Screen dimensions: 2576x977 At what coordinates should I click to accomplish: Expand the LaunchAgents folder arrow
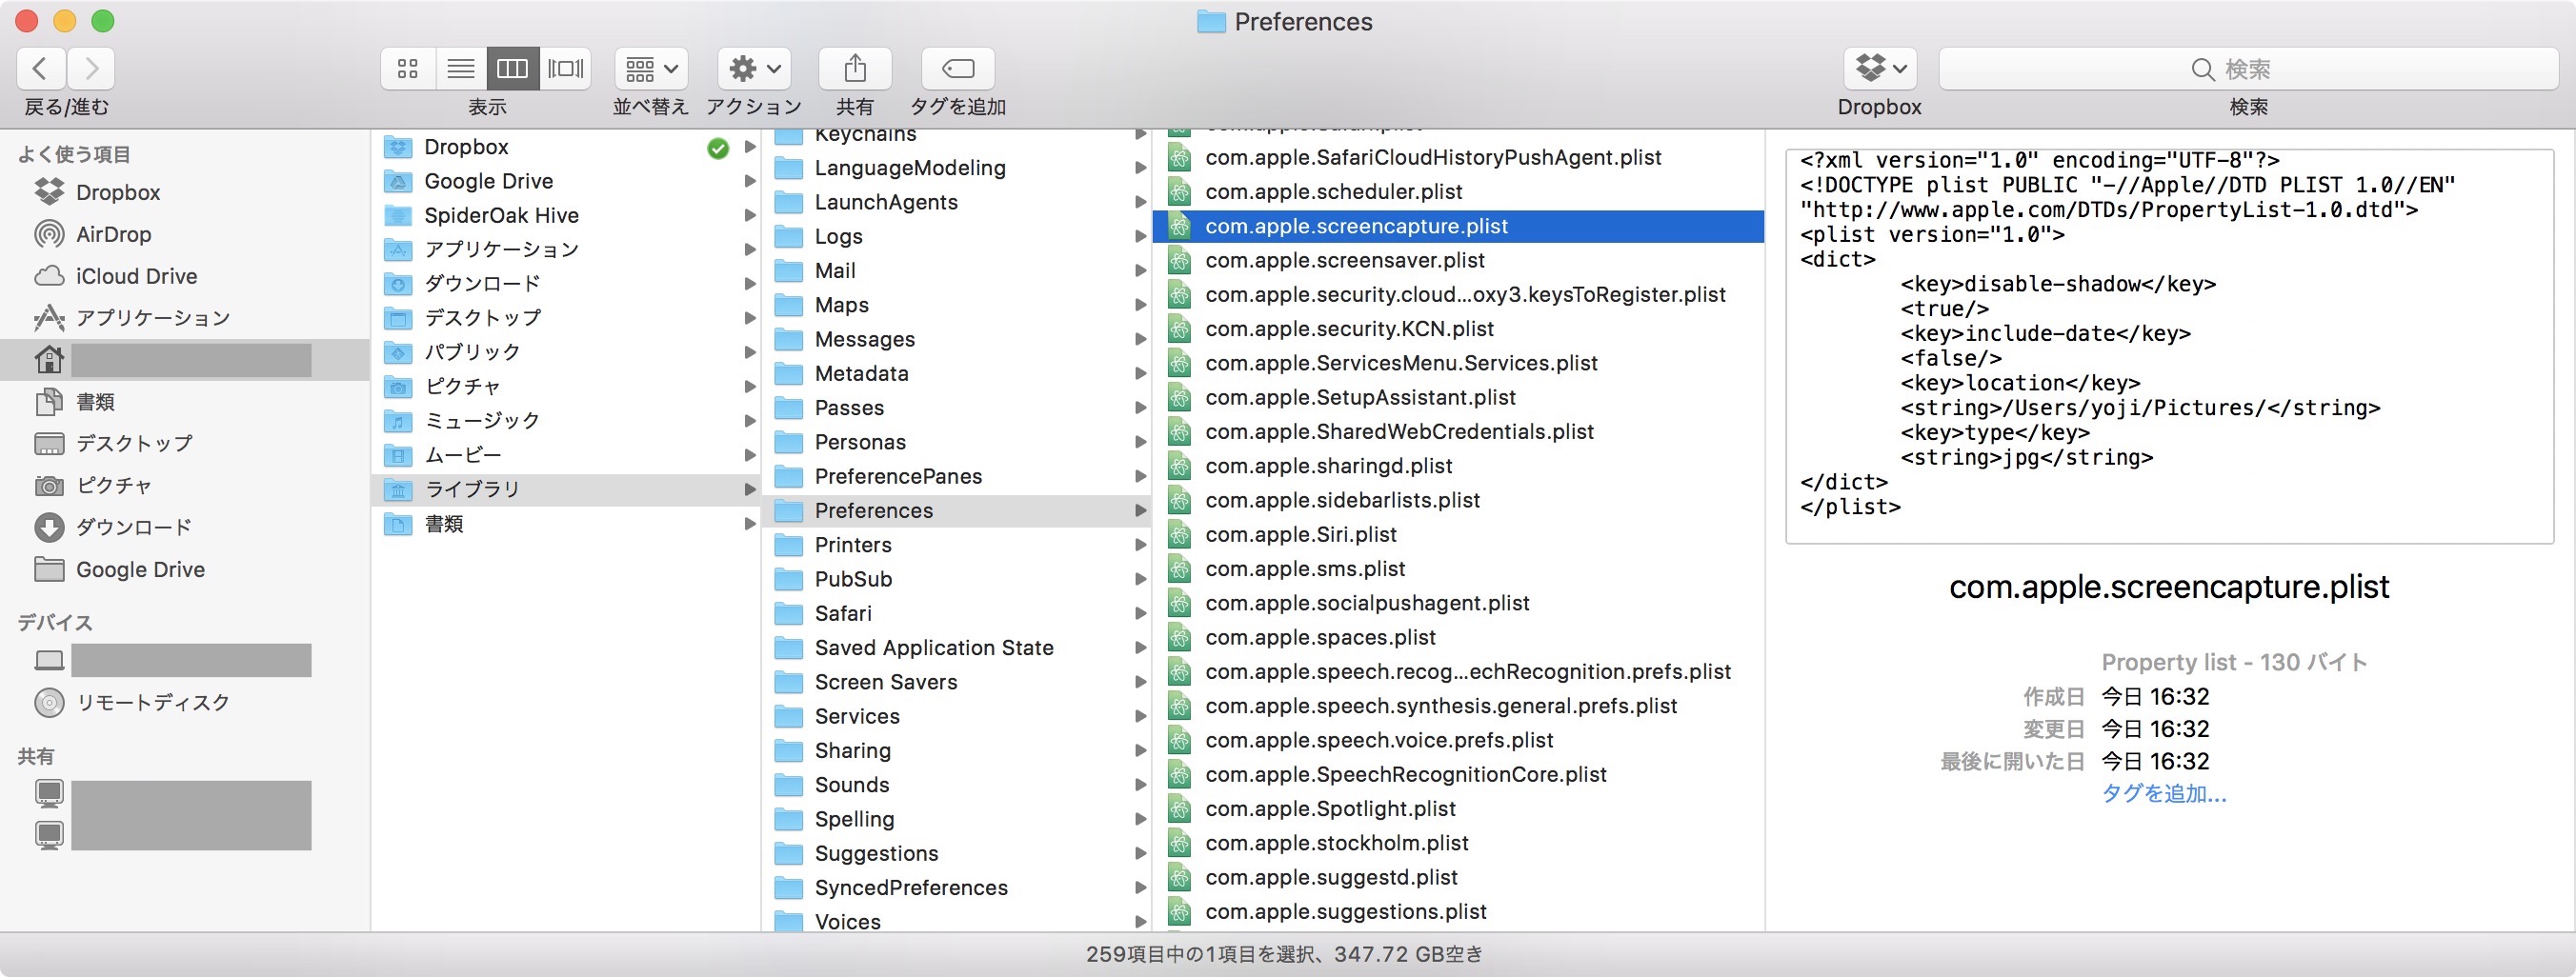point(1140,202)
